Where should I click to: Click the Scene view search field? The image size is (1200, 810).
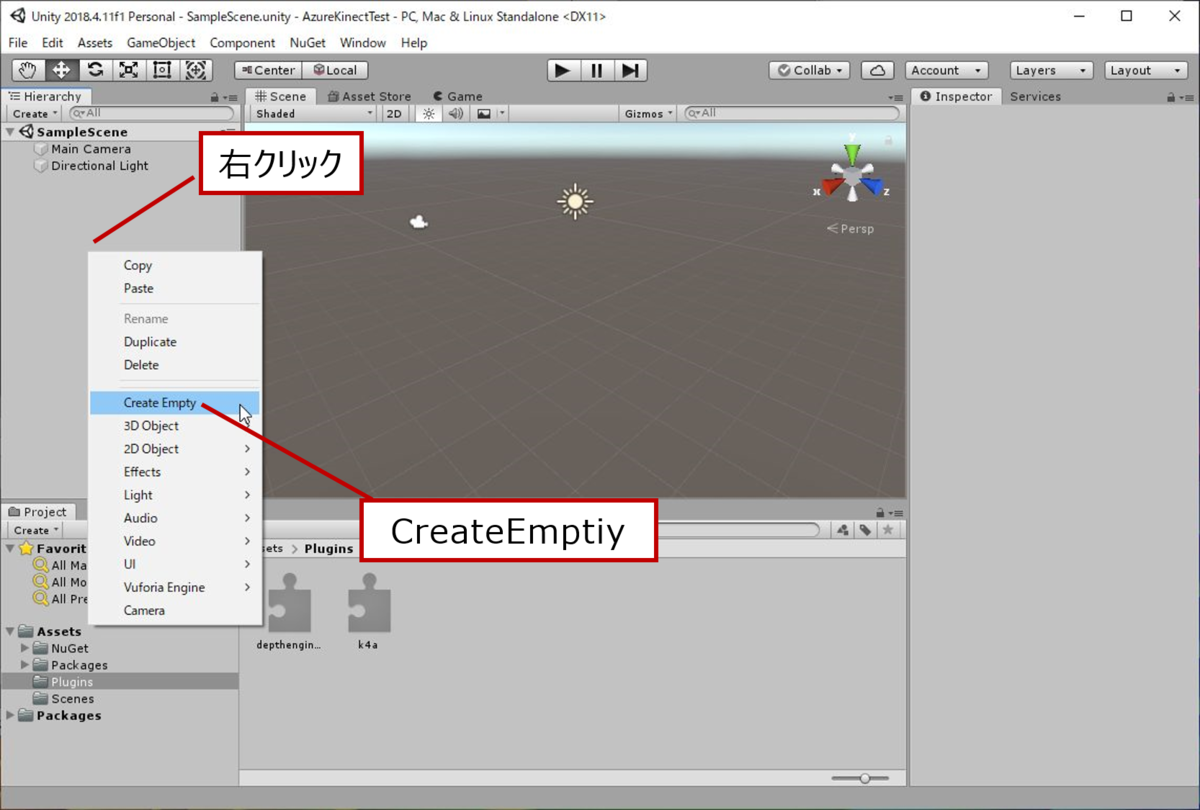tap(791, 114)
